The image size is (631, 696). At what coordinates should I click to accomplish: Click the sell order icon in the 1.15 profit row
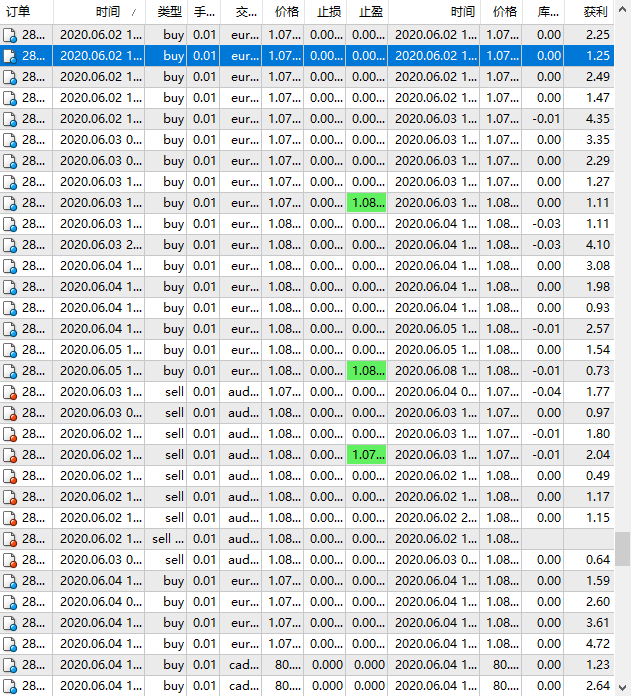(x=10, y=518)
